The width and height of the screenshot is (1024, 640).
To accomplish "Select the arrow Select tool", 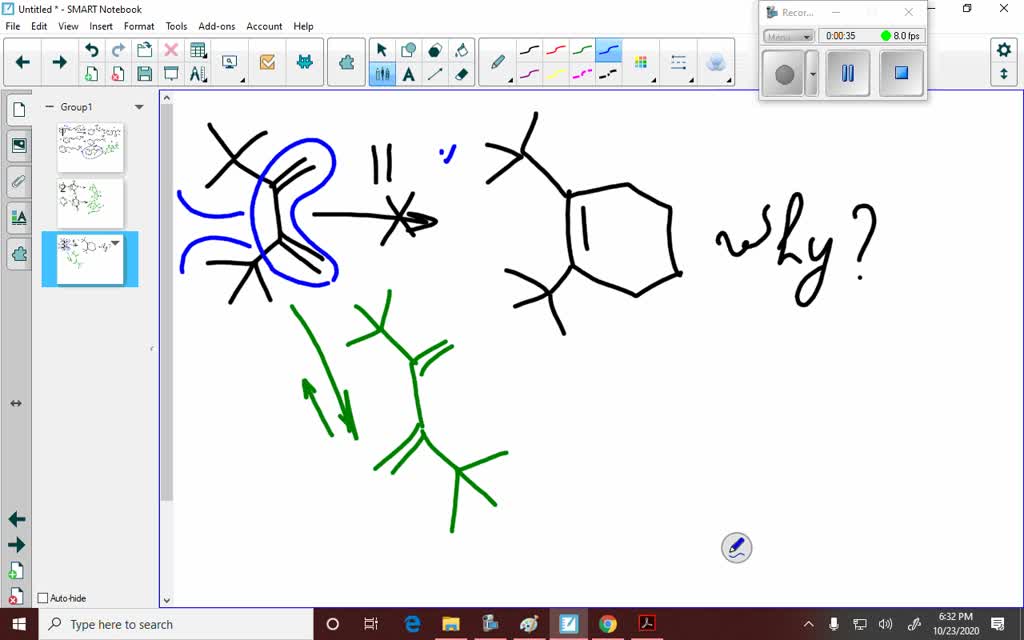I will click(x=381, y=47).
